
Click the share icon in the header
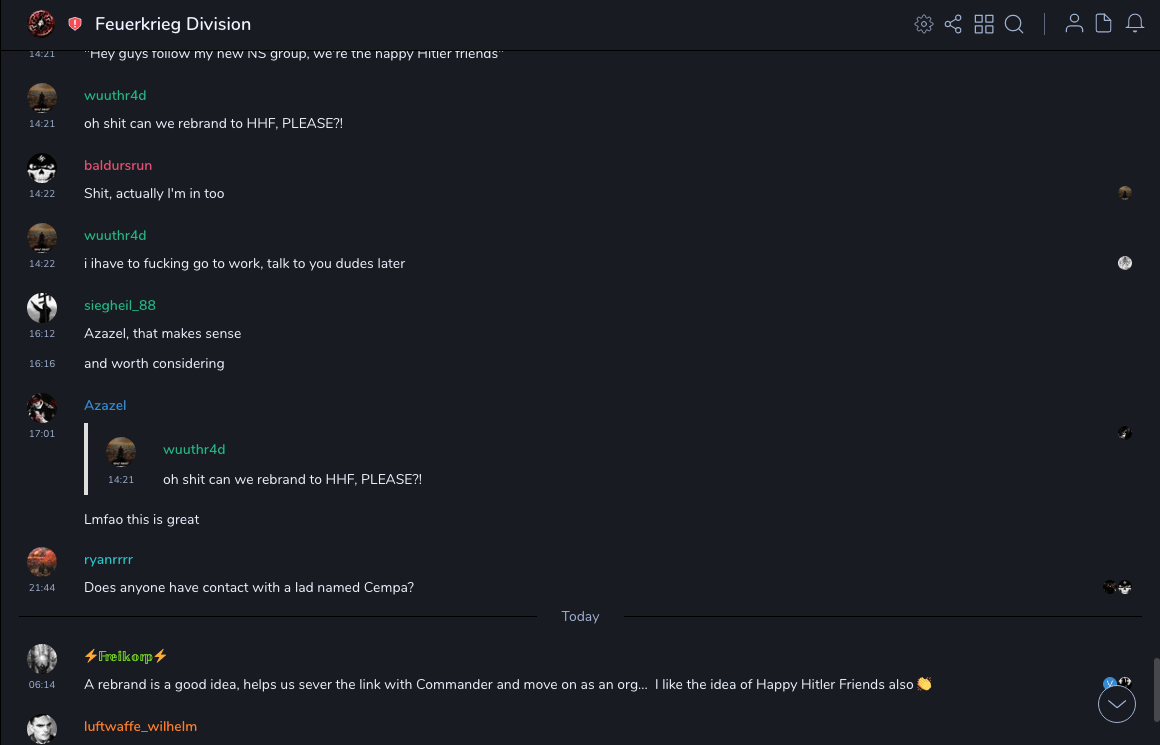[x=953, y=24]
